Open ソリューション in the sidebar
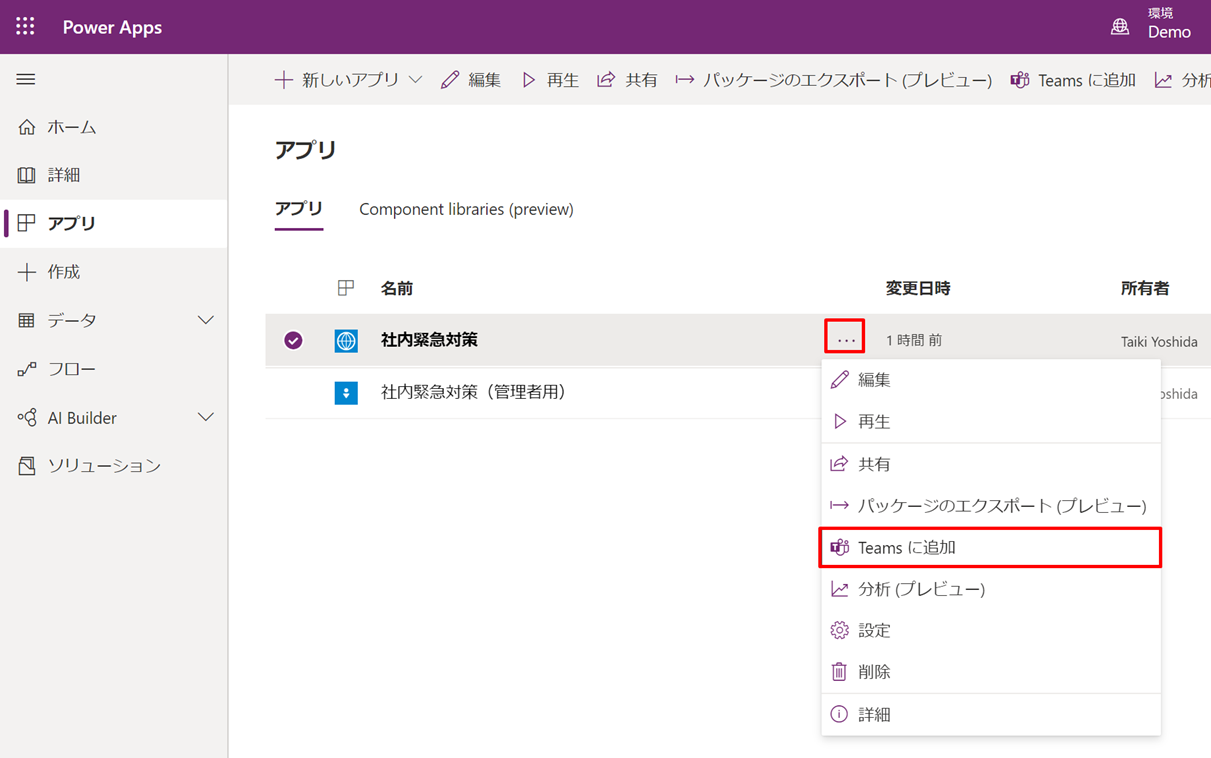1211x758 pixels. pyautogui.click(x=114, y=466)
